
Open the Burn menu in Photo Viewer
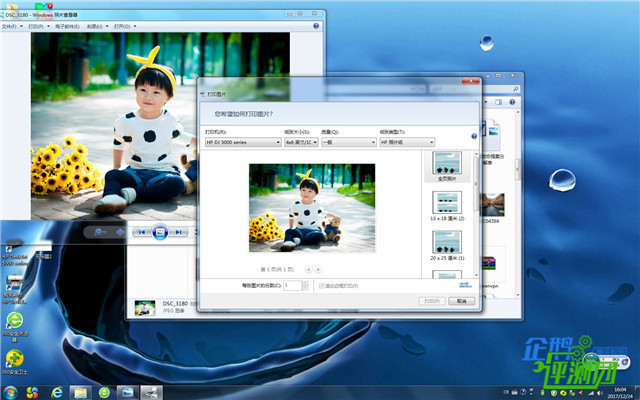point(97,26)
